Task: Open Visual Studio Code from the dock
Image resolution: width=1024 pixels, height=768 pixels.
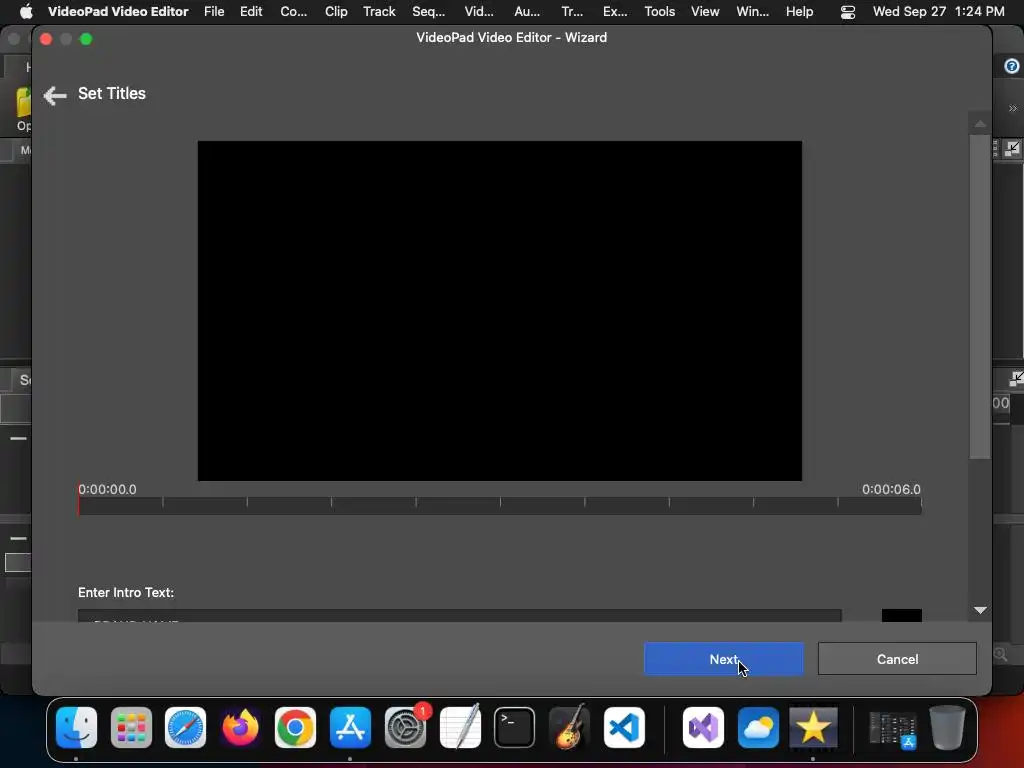Action: (x=624, y=727)
